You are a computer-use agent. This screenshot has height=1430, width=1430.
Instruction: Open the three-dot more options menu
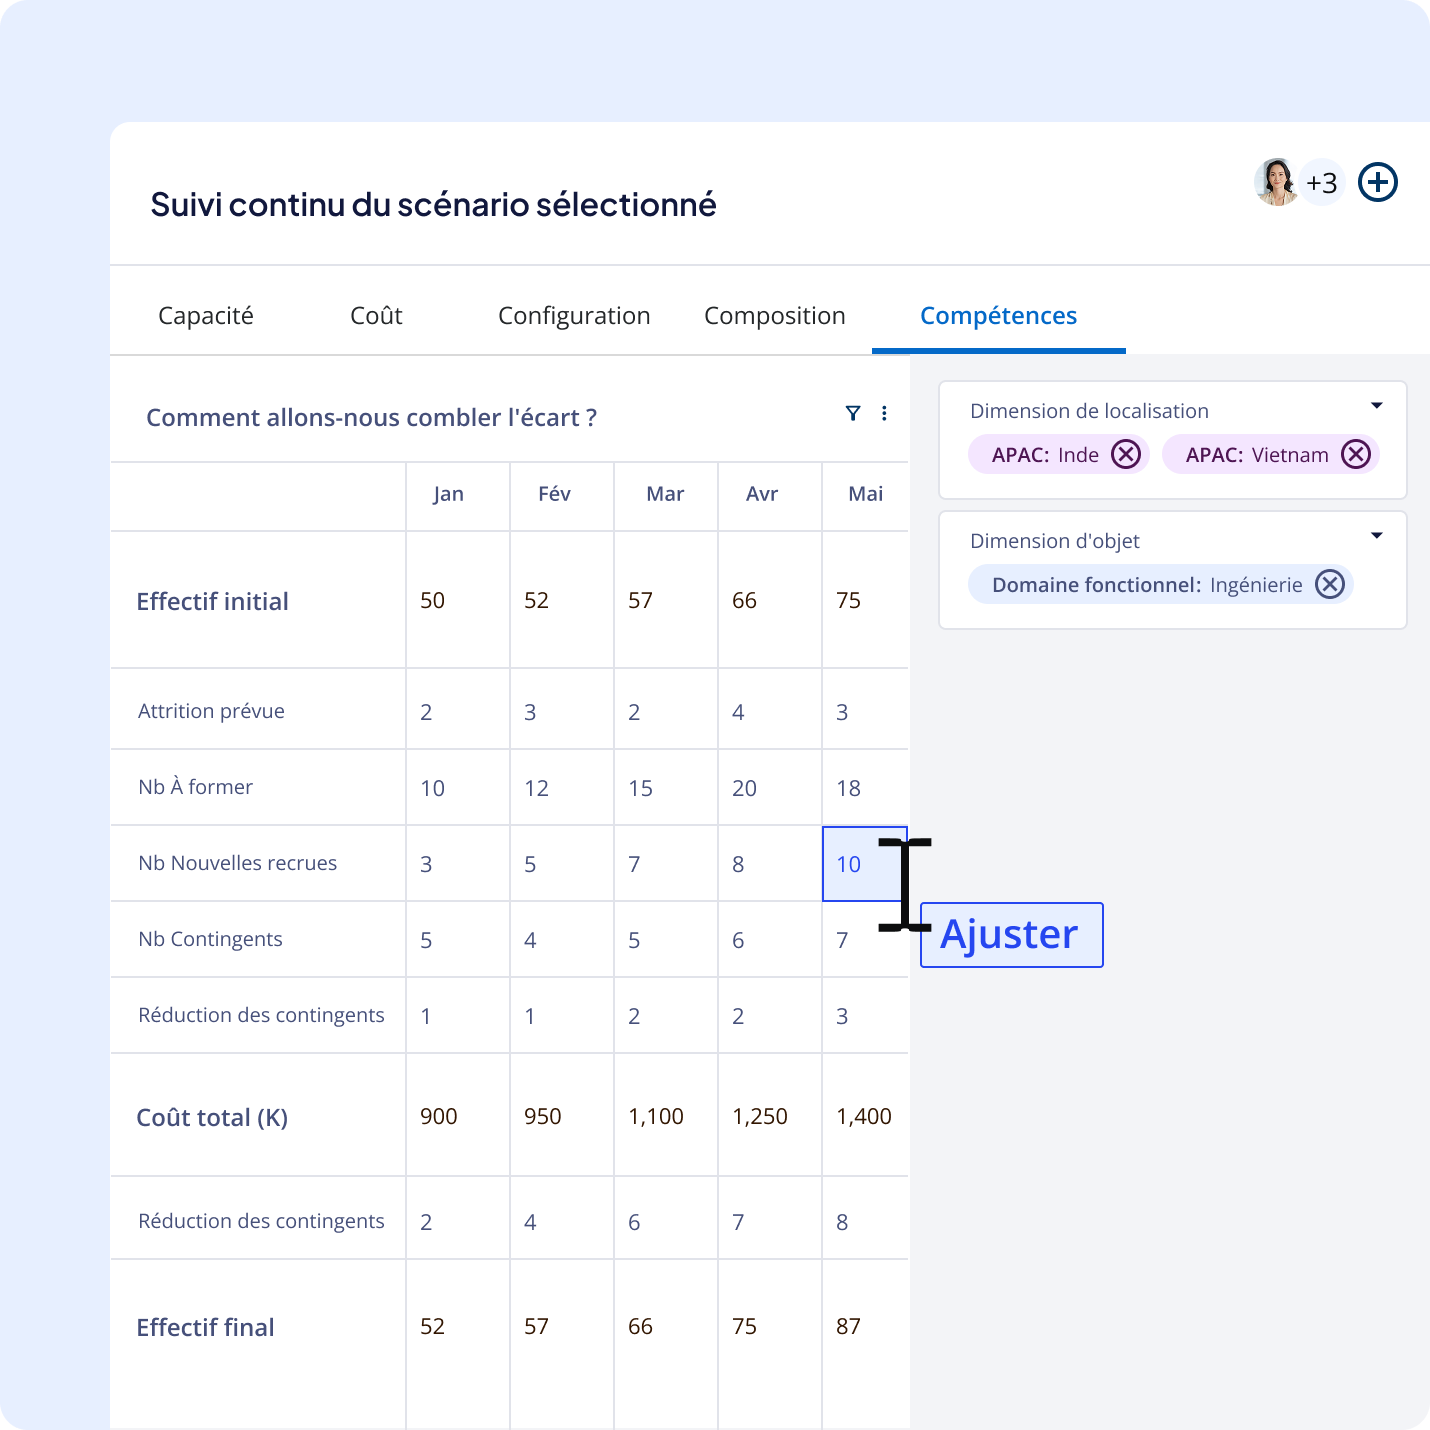click(x=884, y=413)
